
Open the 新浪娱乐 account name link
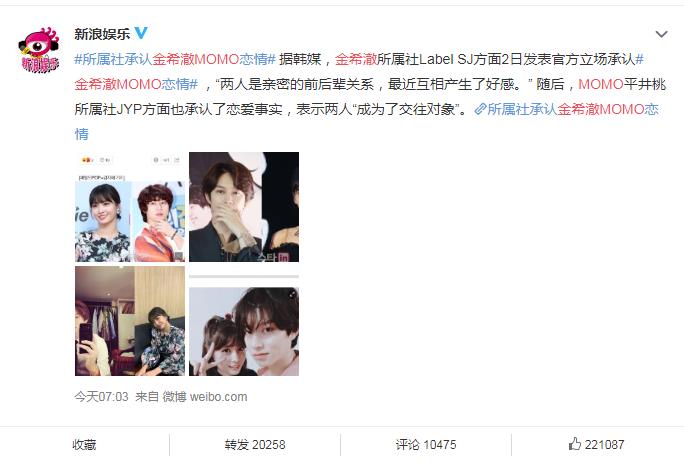coord(102,34)
